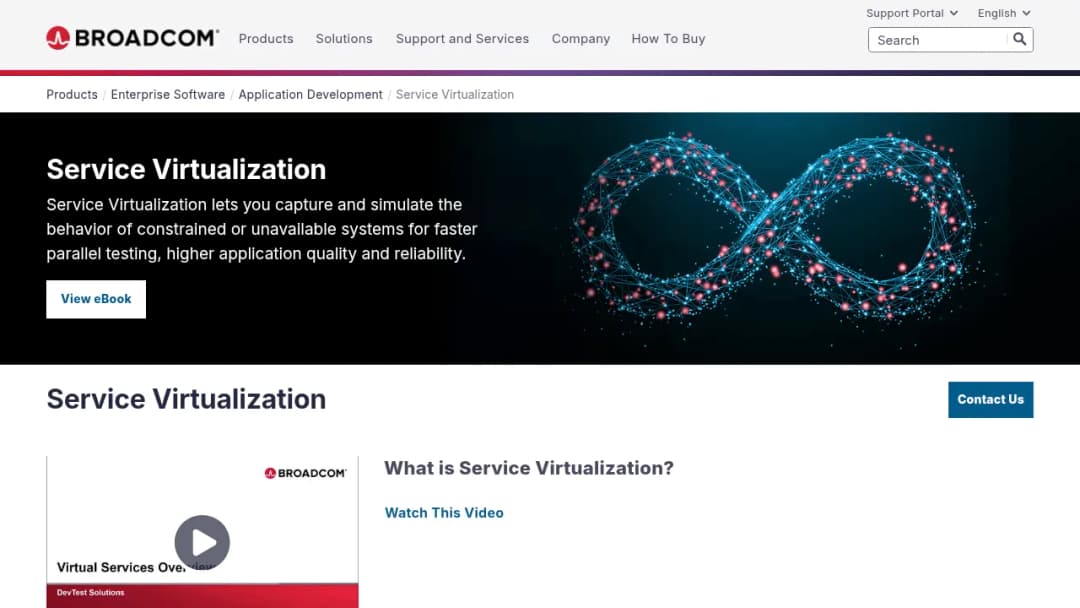Click the video thumbnail Broadcom logo
Image resolution: width=1080 pixels, height=608 pixels.
(x=305, y=473)
